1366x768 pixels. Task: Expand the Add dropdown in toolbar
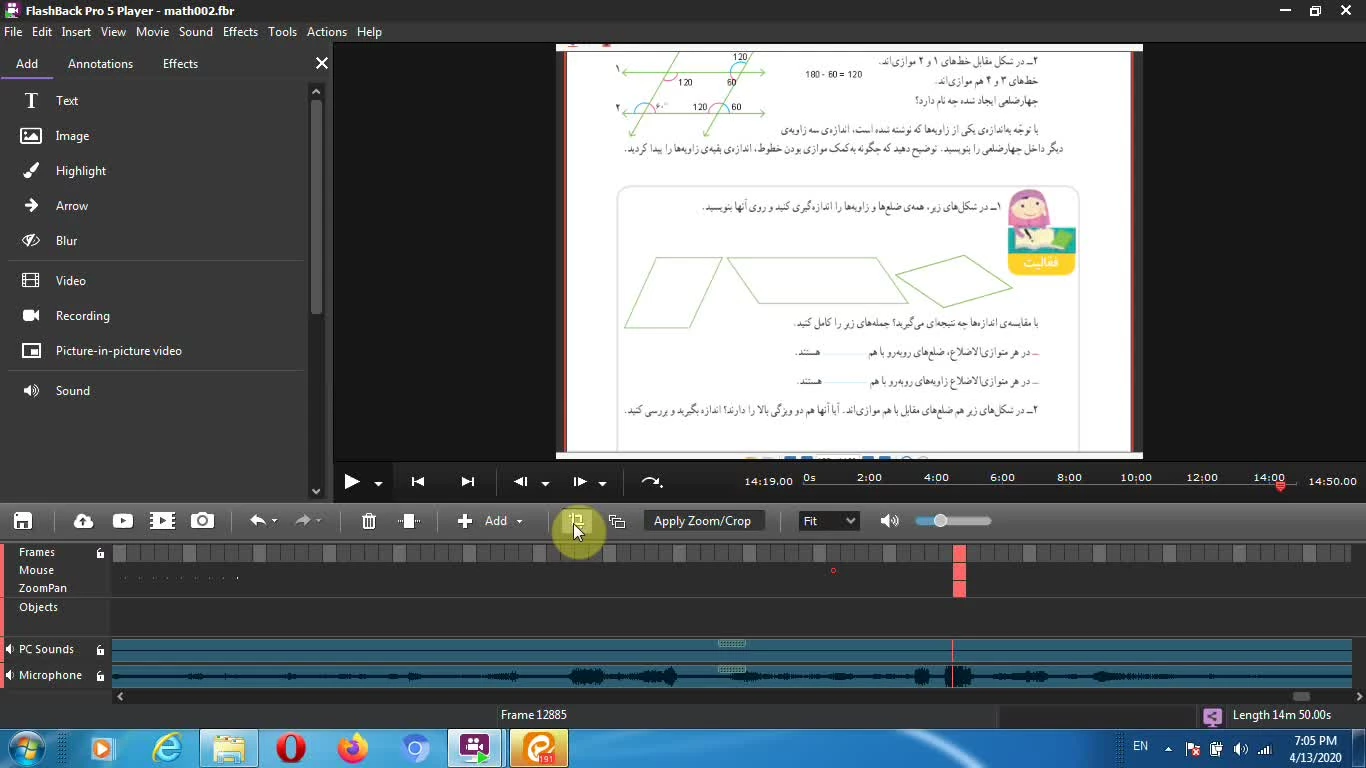pos(519,522)
